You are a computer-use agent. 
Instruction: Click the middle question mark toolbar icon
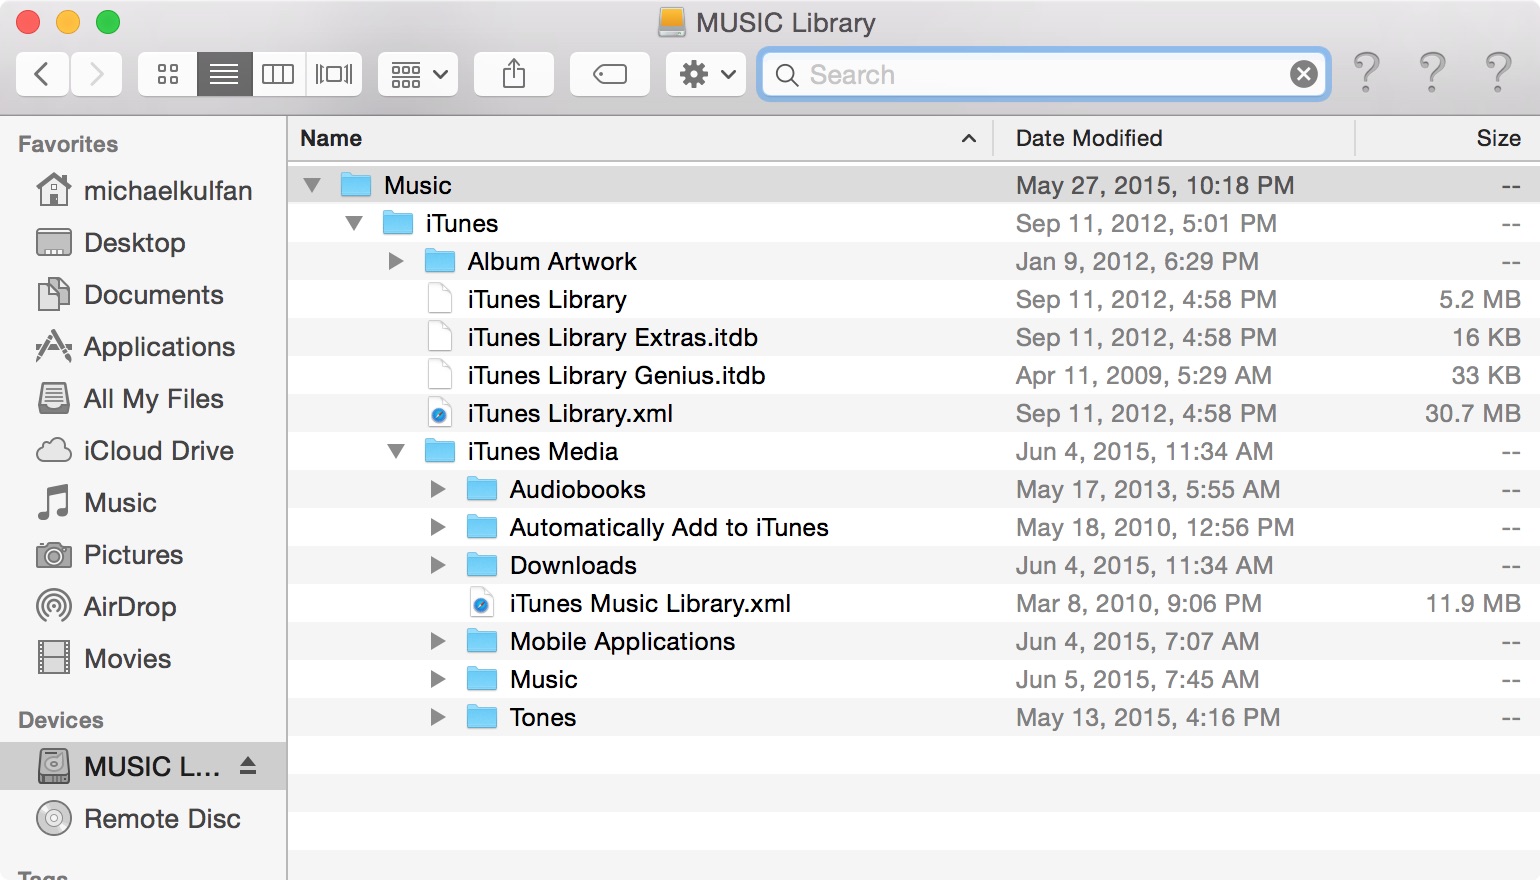[x=1432, y=72]
